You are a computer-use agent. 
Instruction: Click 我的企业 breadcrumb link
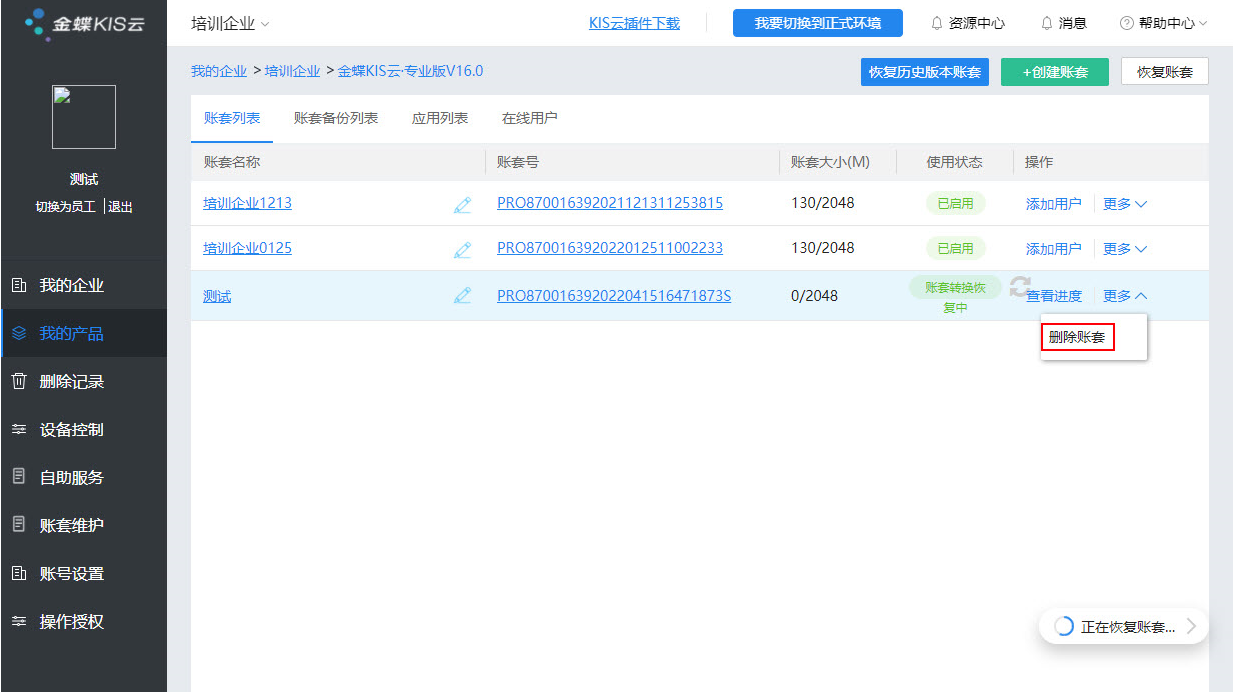point(219,71)
